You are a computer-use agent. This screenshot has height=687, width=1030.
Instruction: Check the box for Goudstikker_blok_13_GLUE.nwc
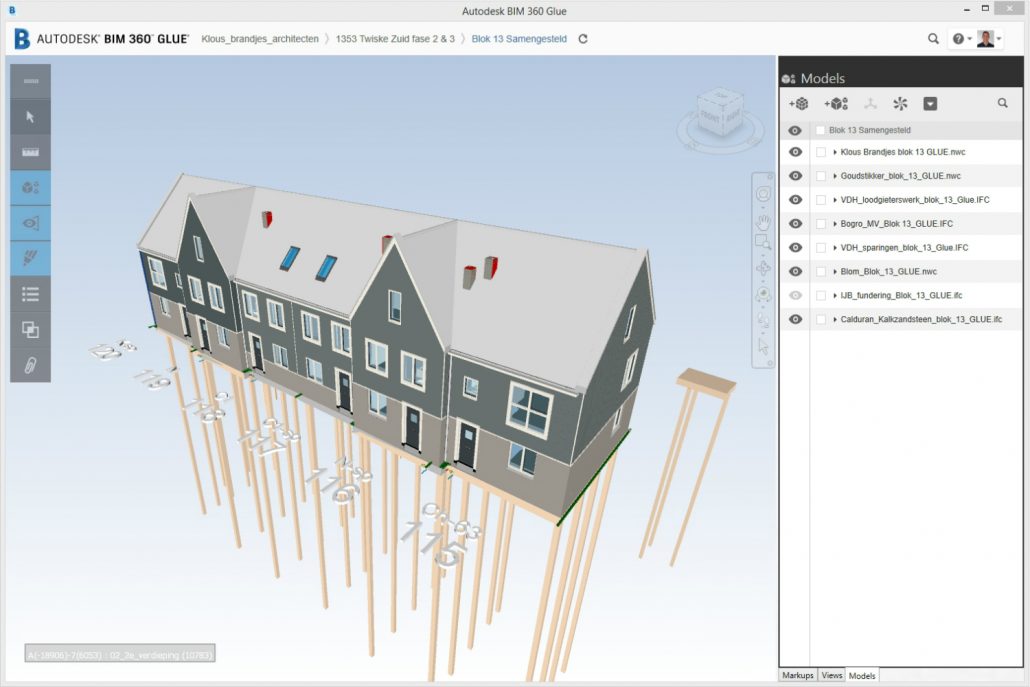point(820,176)
